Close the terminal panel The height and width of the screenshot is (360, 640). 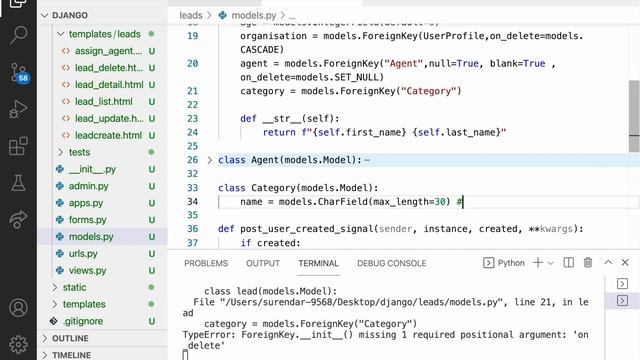click(x=625, y=262)
